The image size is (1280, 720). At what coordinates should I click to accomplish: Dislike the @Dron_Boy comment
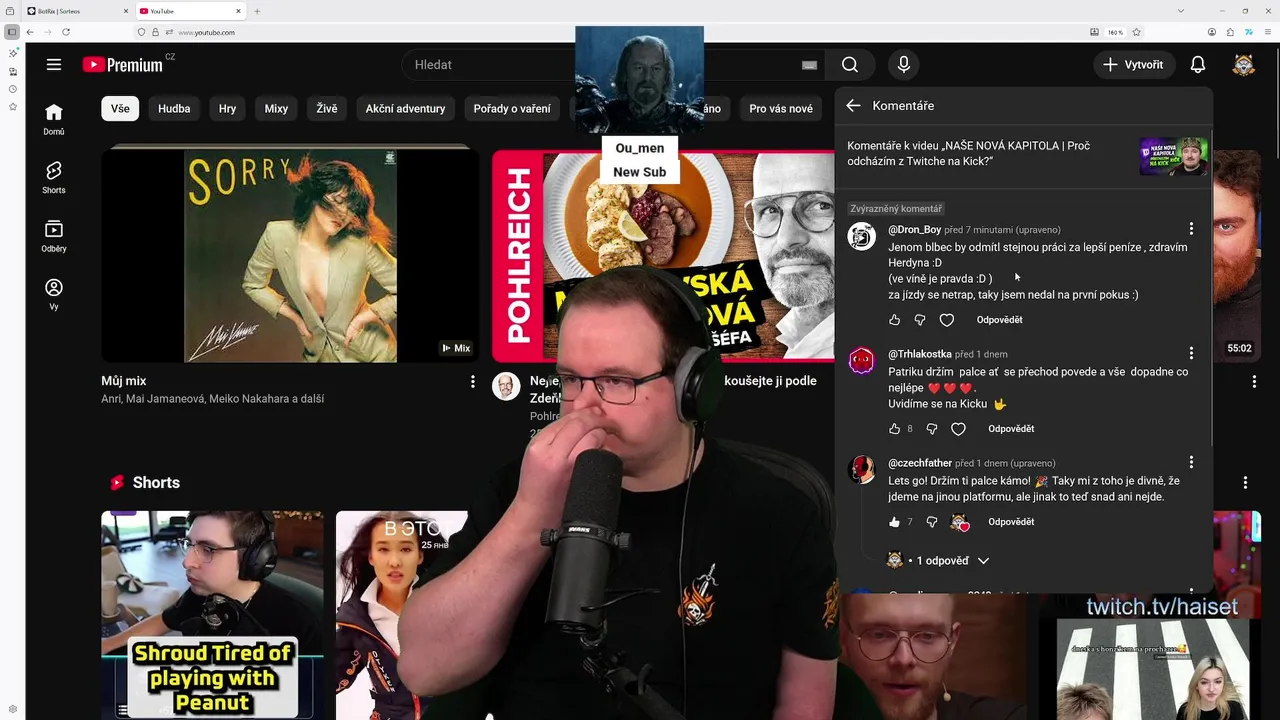920,320
